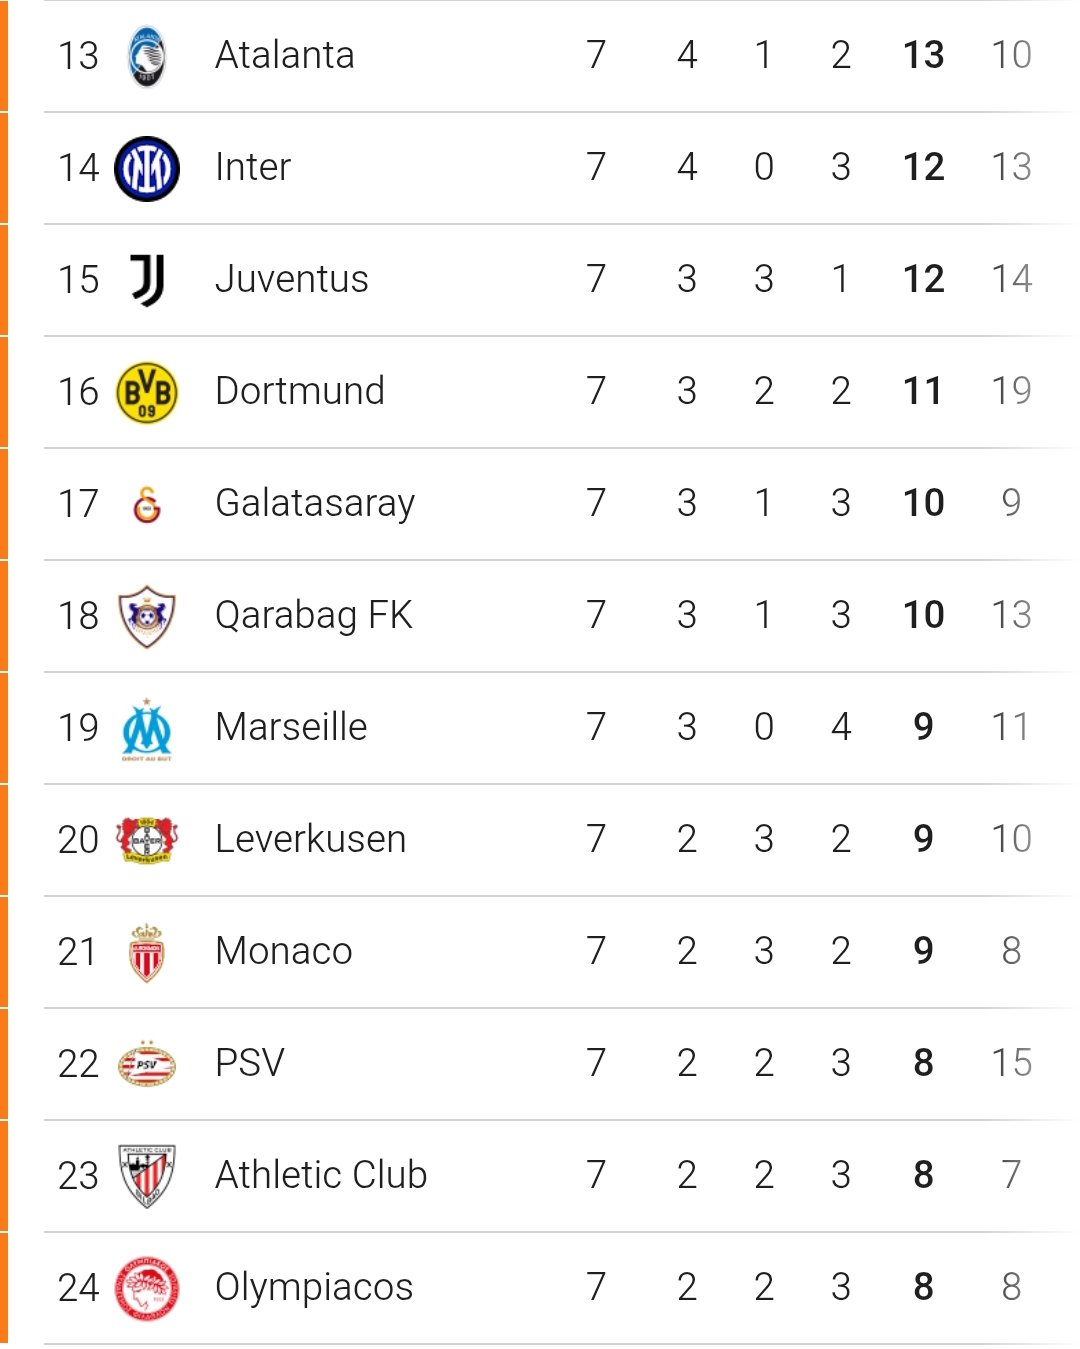Screen dimensions: 1080x1349
Task: Tap the PSV club logo
Action: pos(147,1064)
